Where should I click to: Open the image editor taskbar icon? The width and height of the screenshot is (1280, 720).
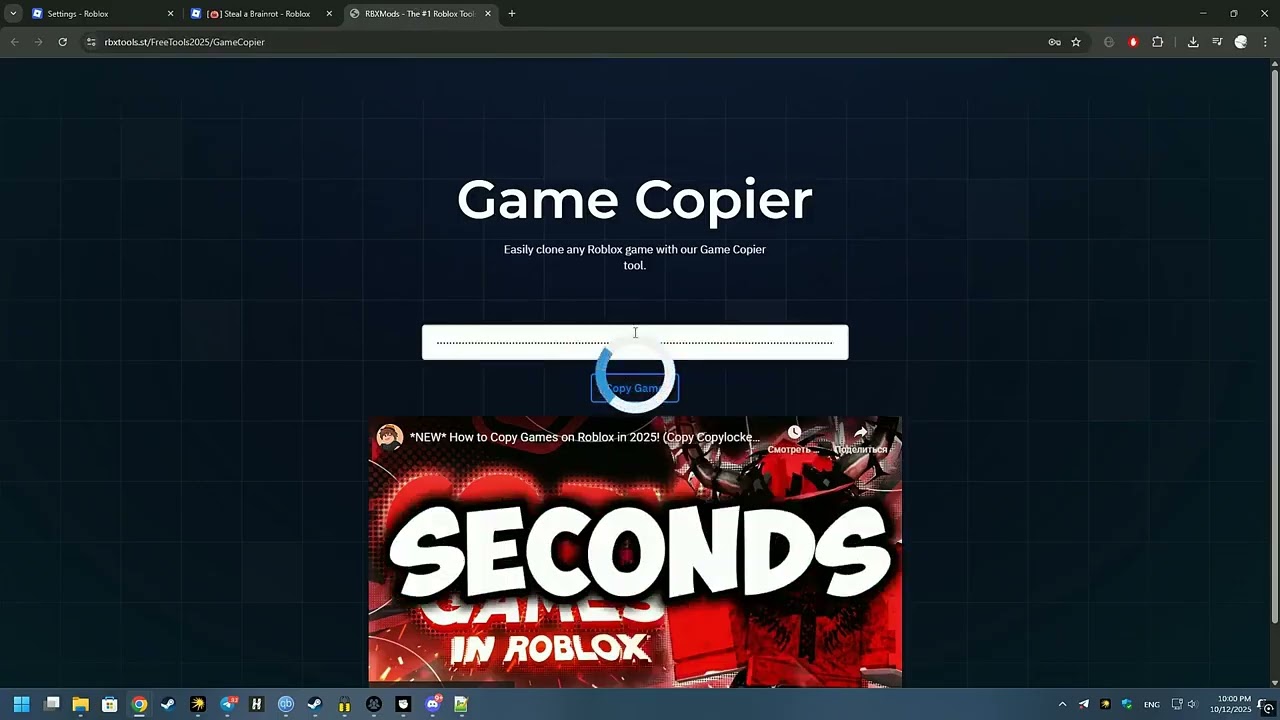(x=461, y=704)
